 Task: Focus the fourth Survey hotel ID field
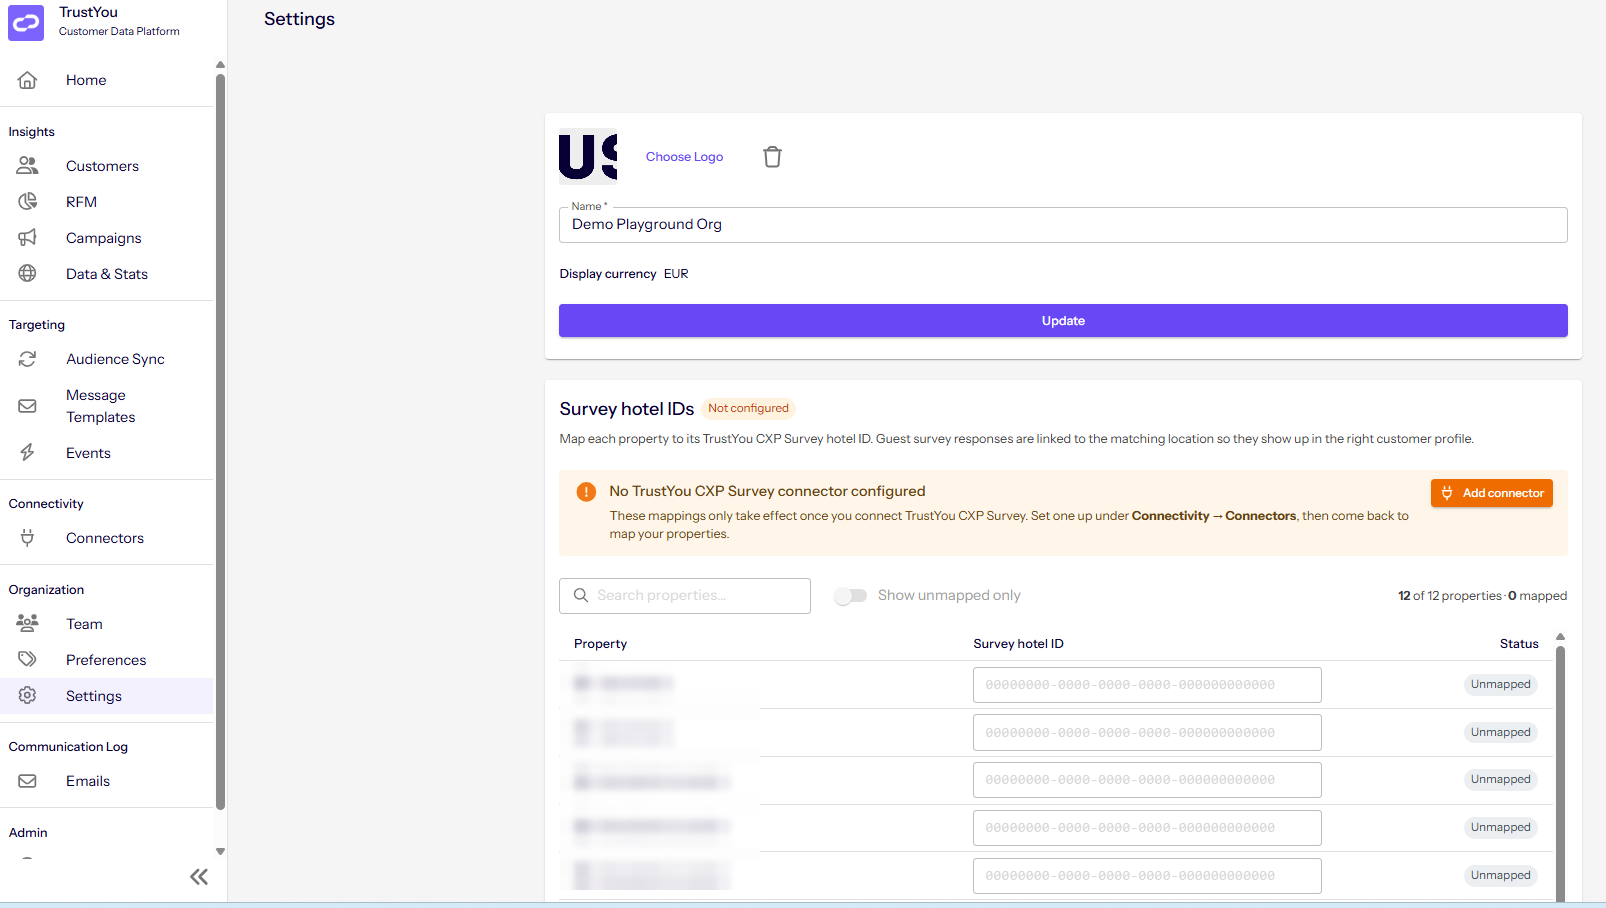coord(1147,828)
